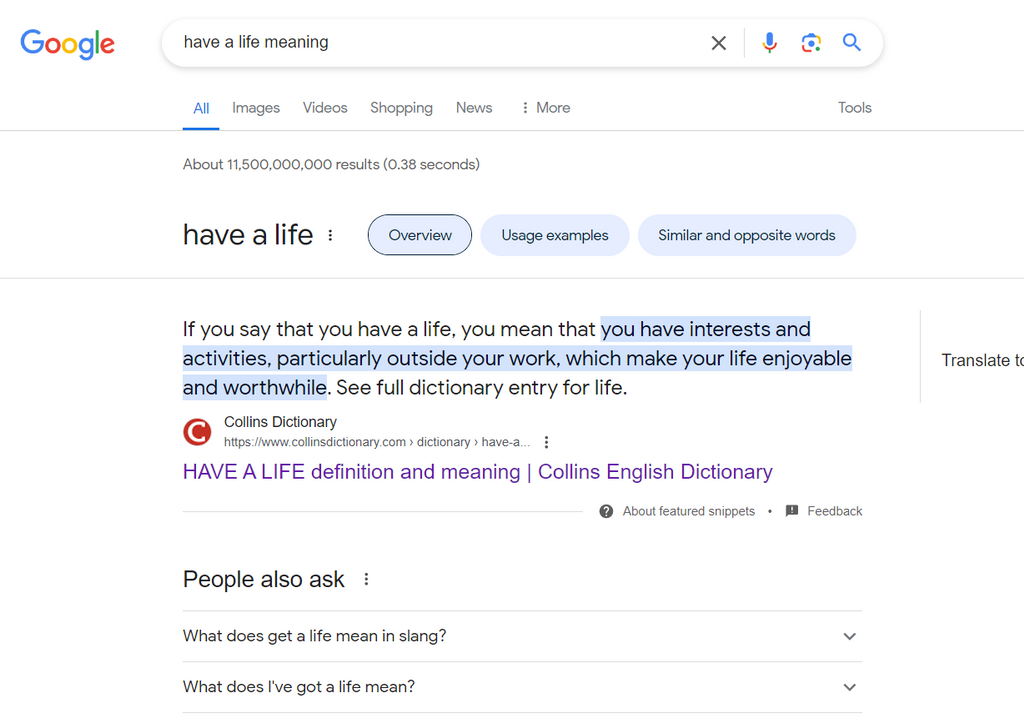Open three-dot options next to Collins Dictionary URL
1024x720 pixels.
(547, 442)
